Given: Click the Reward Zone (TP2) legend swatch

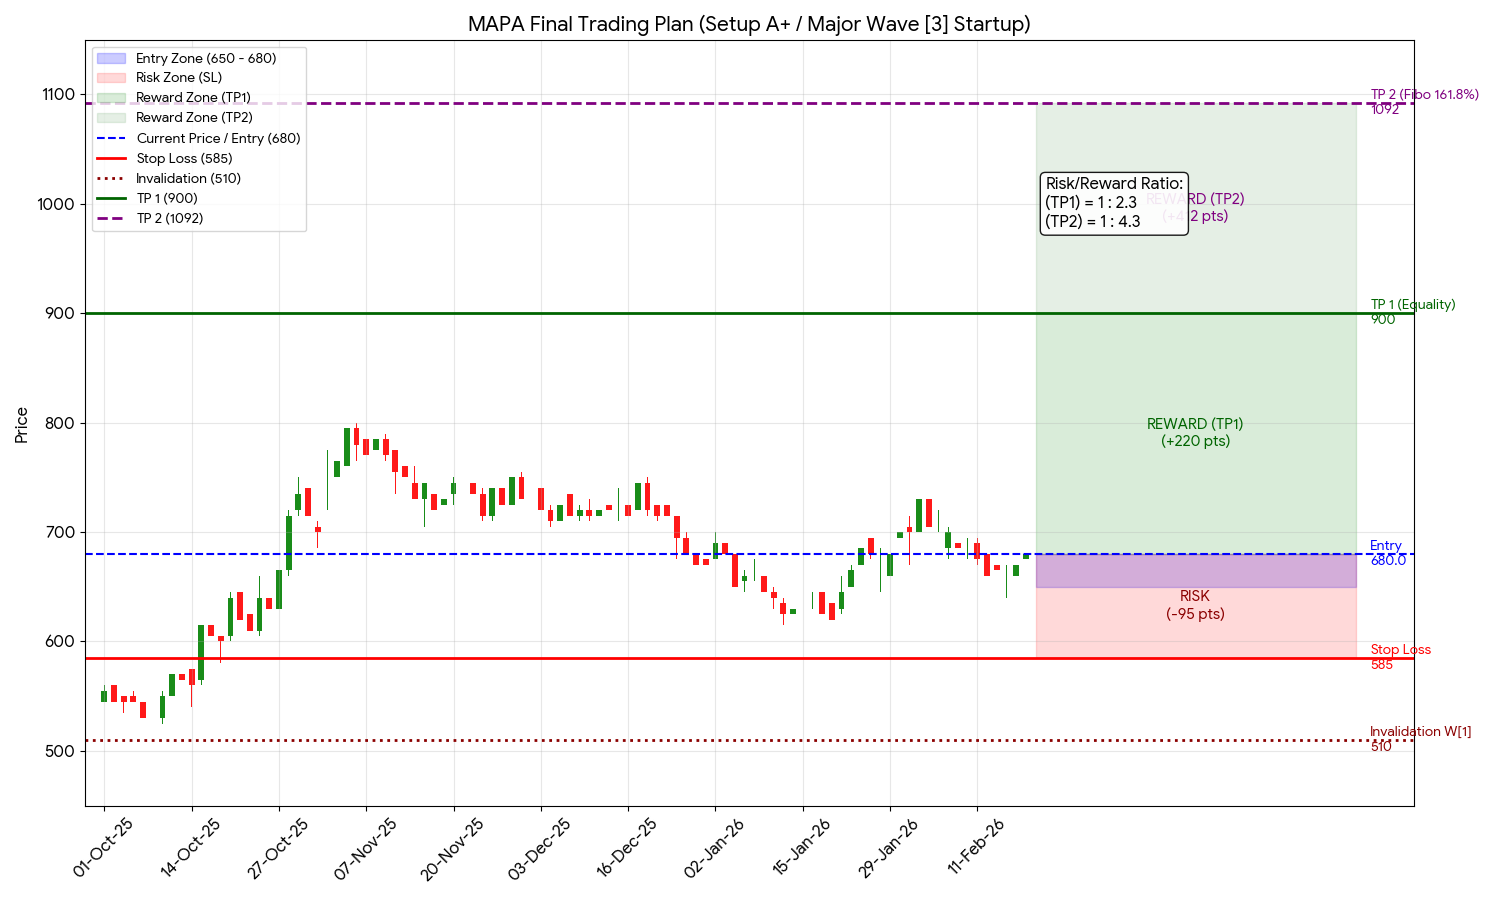Looking at the screenshot, I should [x=111, y=118].
